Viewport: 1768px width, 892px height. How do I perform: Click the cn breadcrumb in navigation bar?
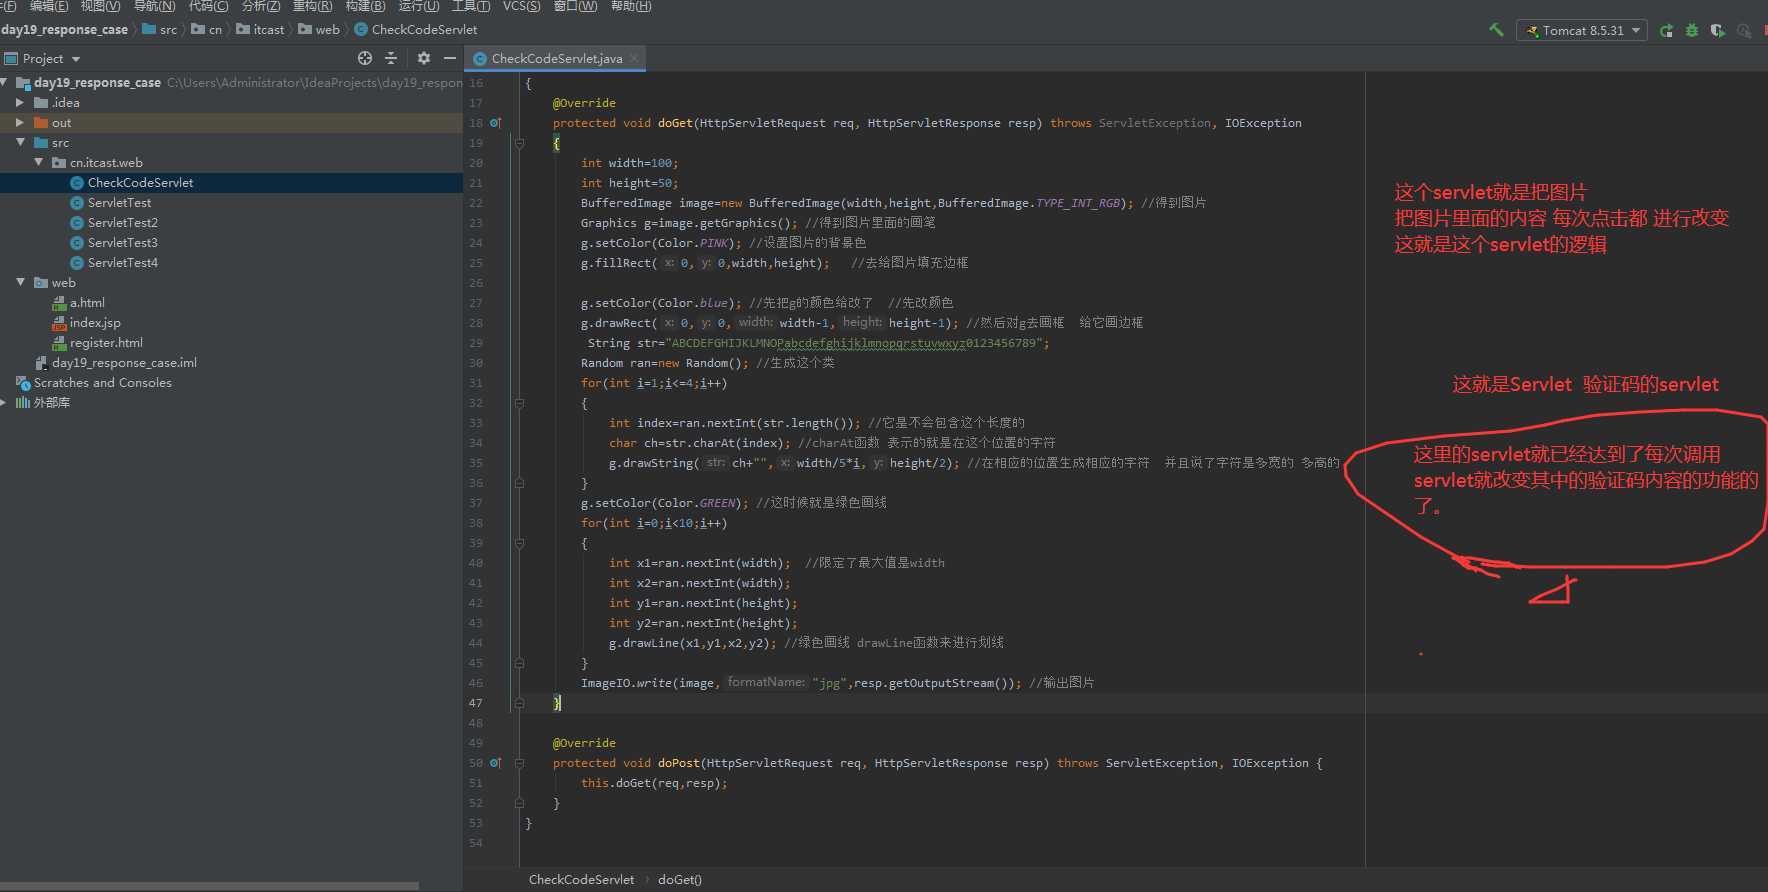(x=206, y=30)
